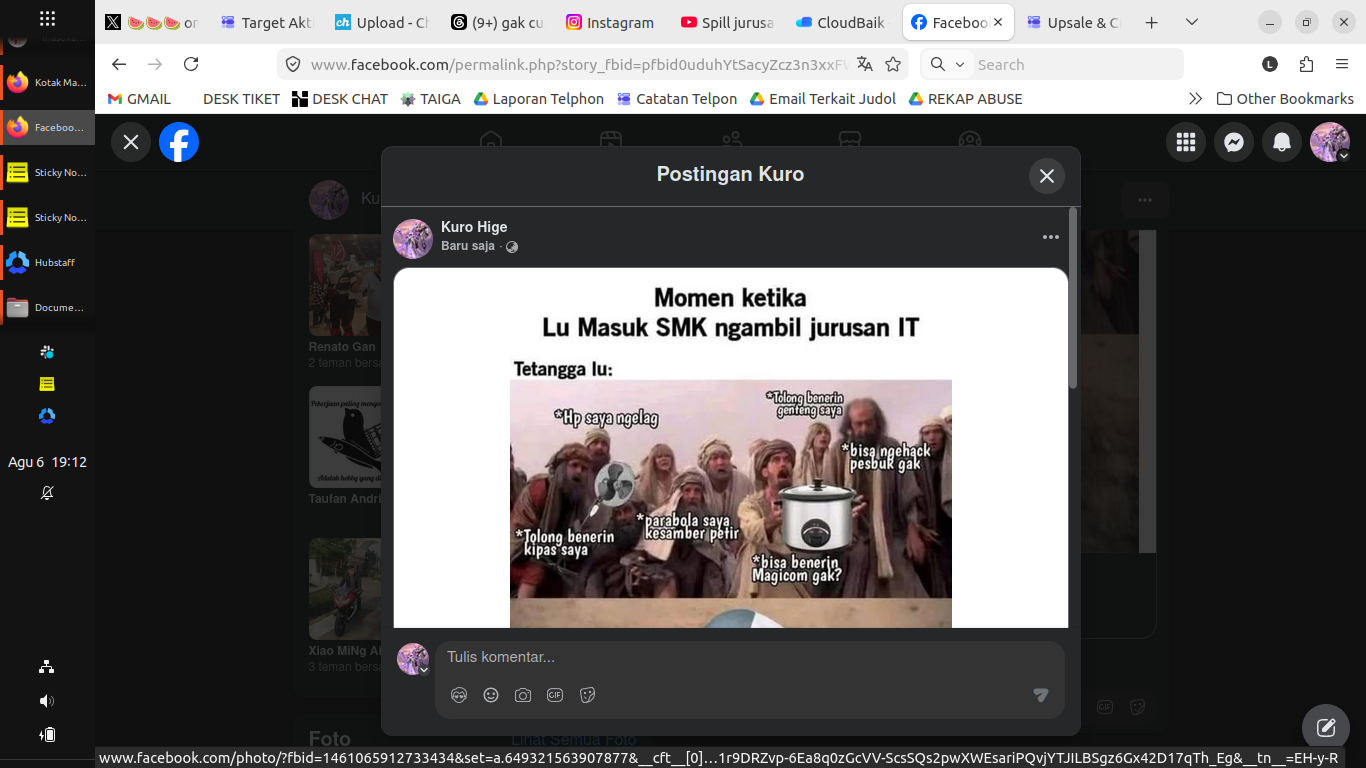Close the active Facebook tab
1366x768 pixels.
[x=998, y=22]
